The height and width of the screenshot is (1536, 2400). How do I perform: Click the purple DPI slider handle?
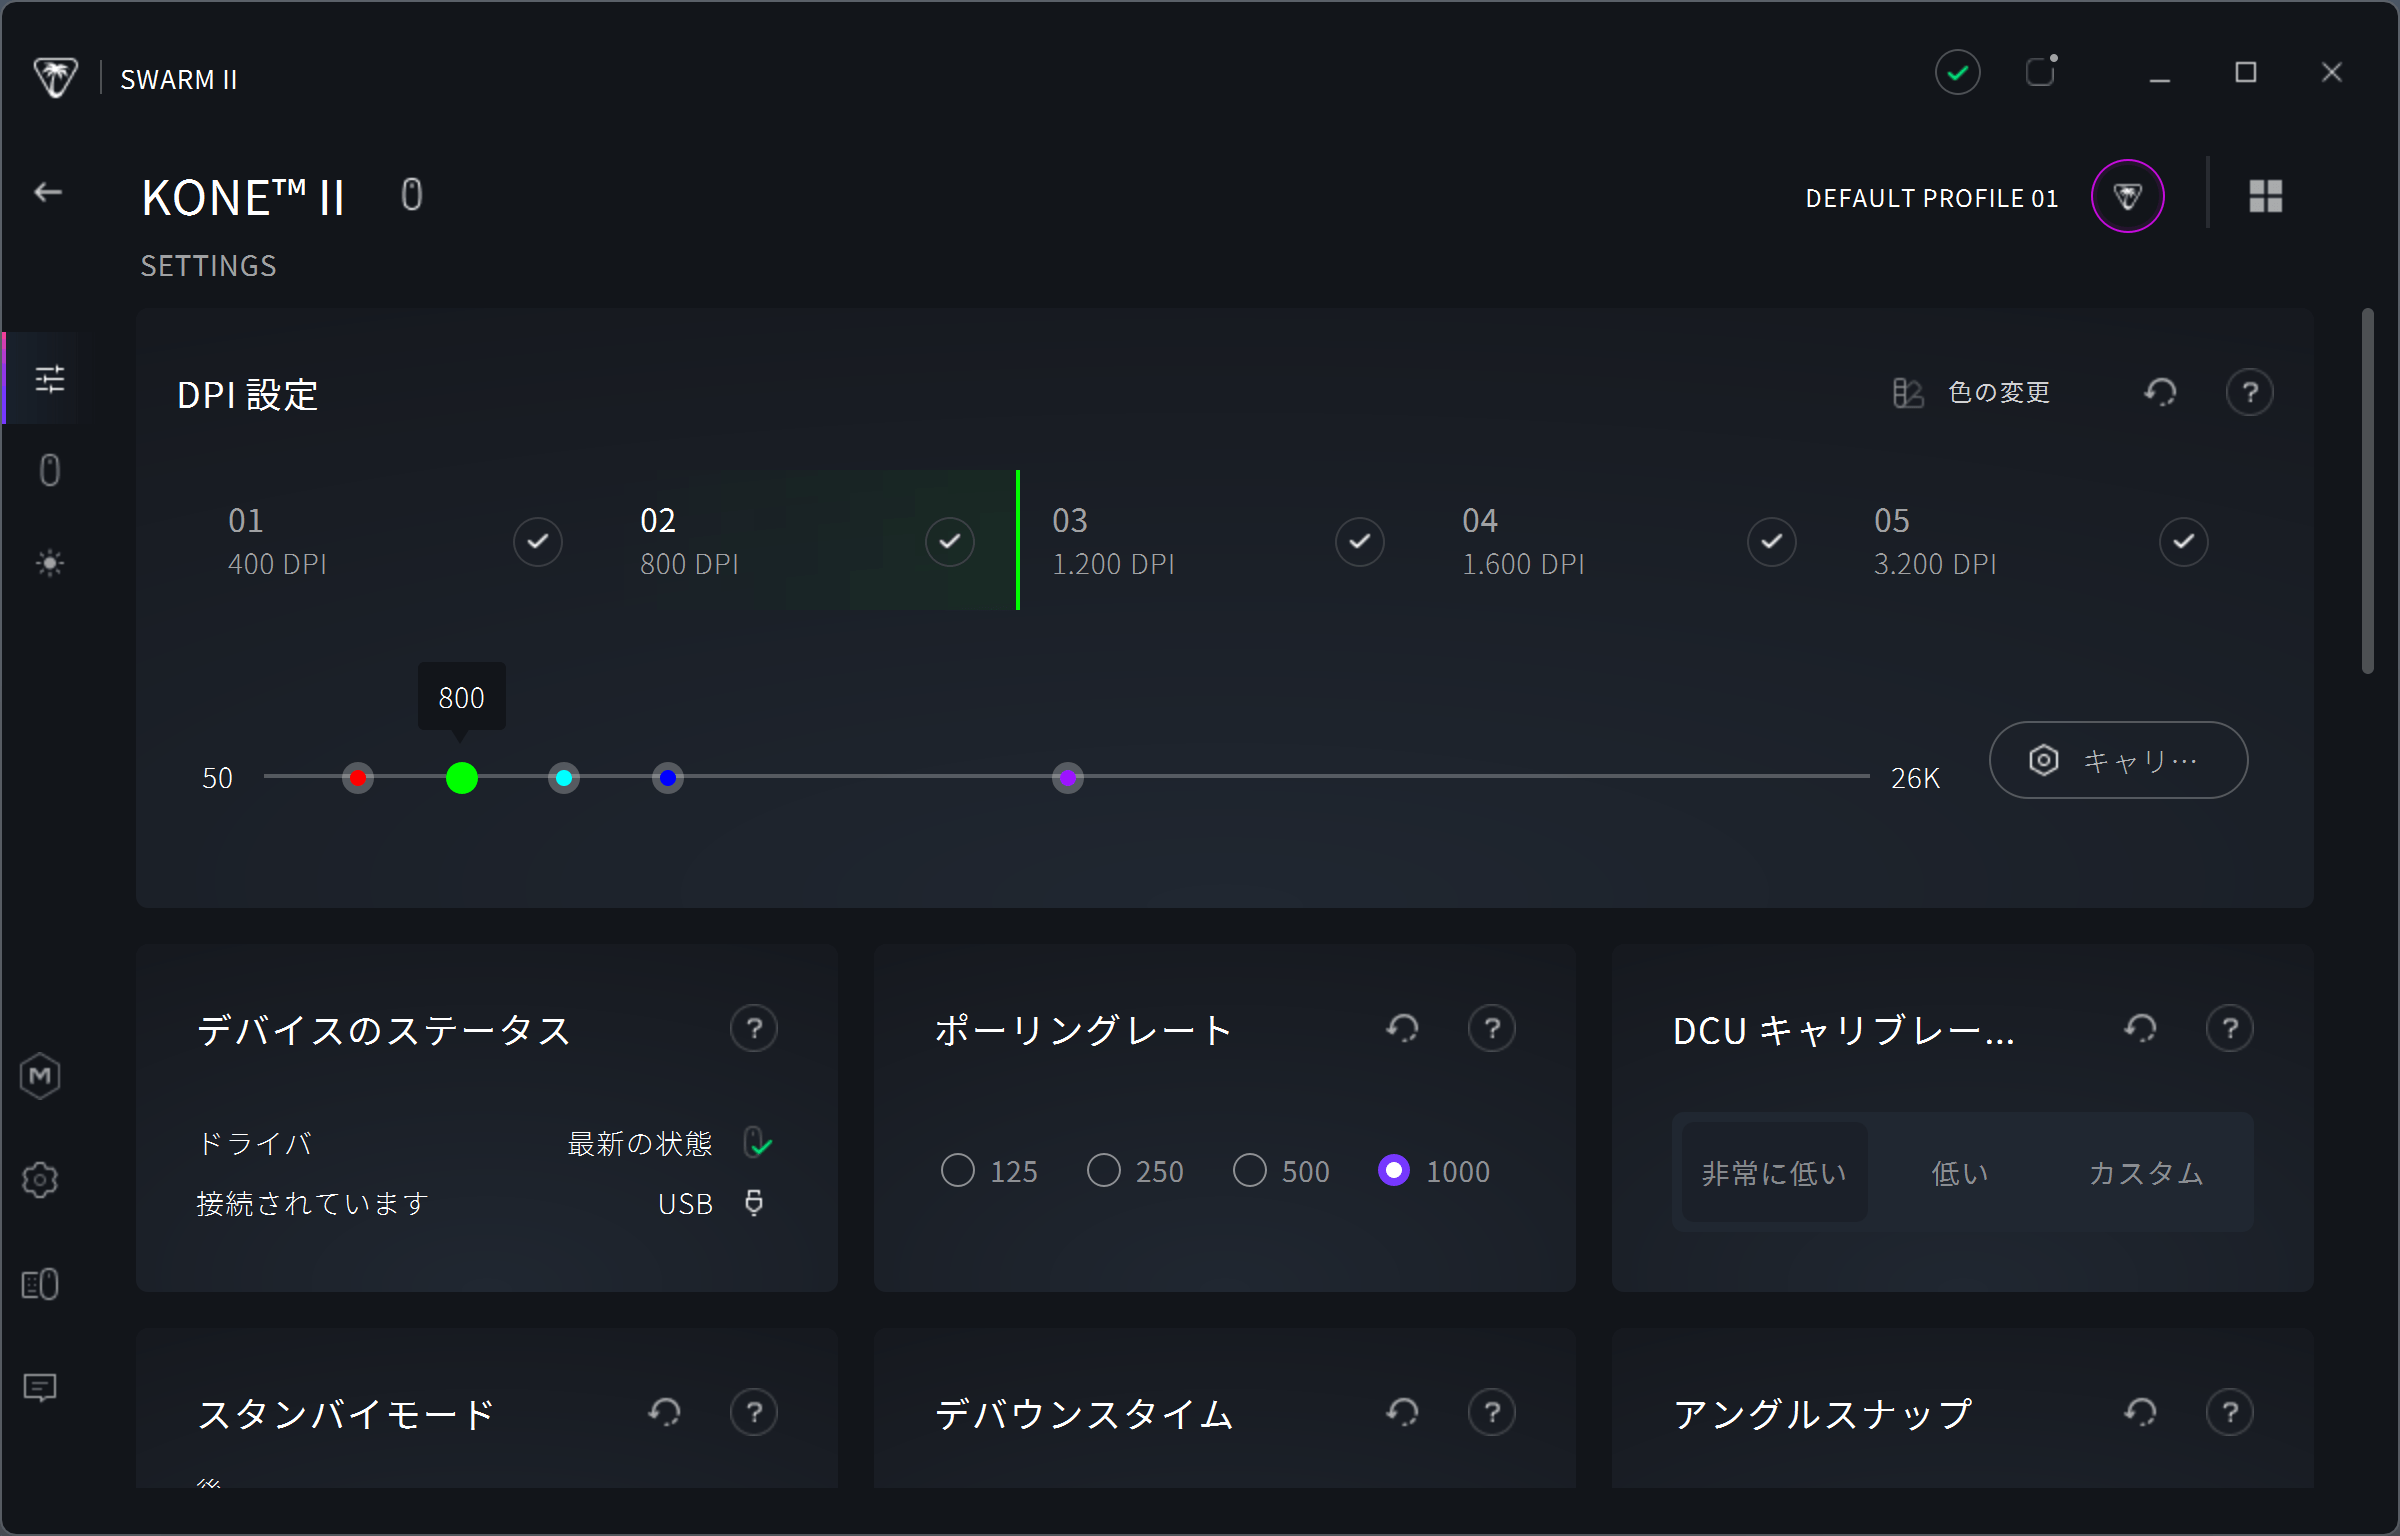(x=1068, y=777)
